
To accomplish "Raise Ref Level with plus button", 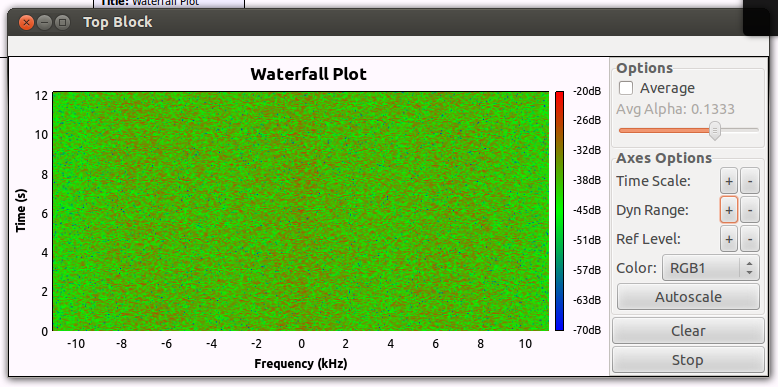I will pos(729,239).
